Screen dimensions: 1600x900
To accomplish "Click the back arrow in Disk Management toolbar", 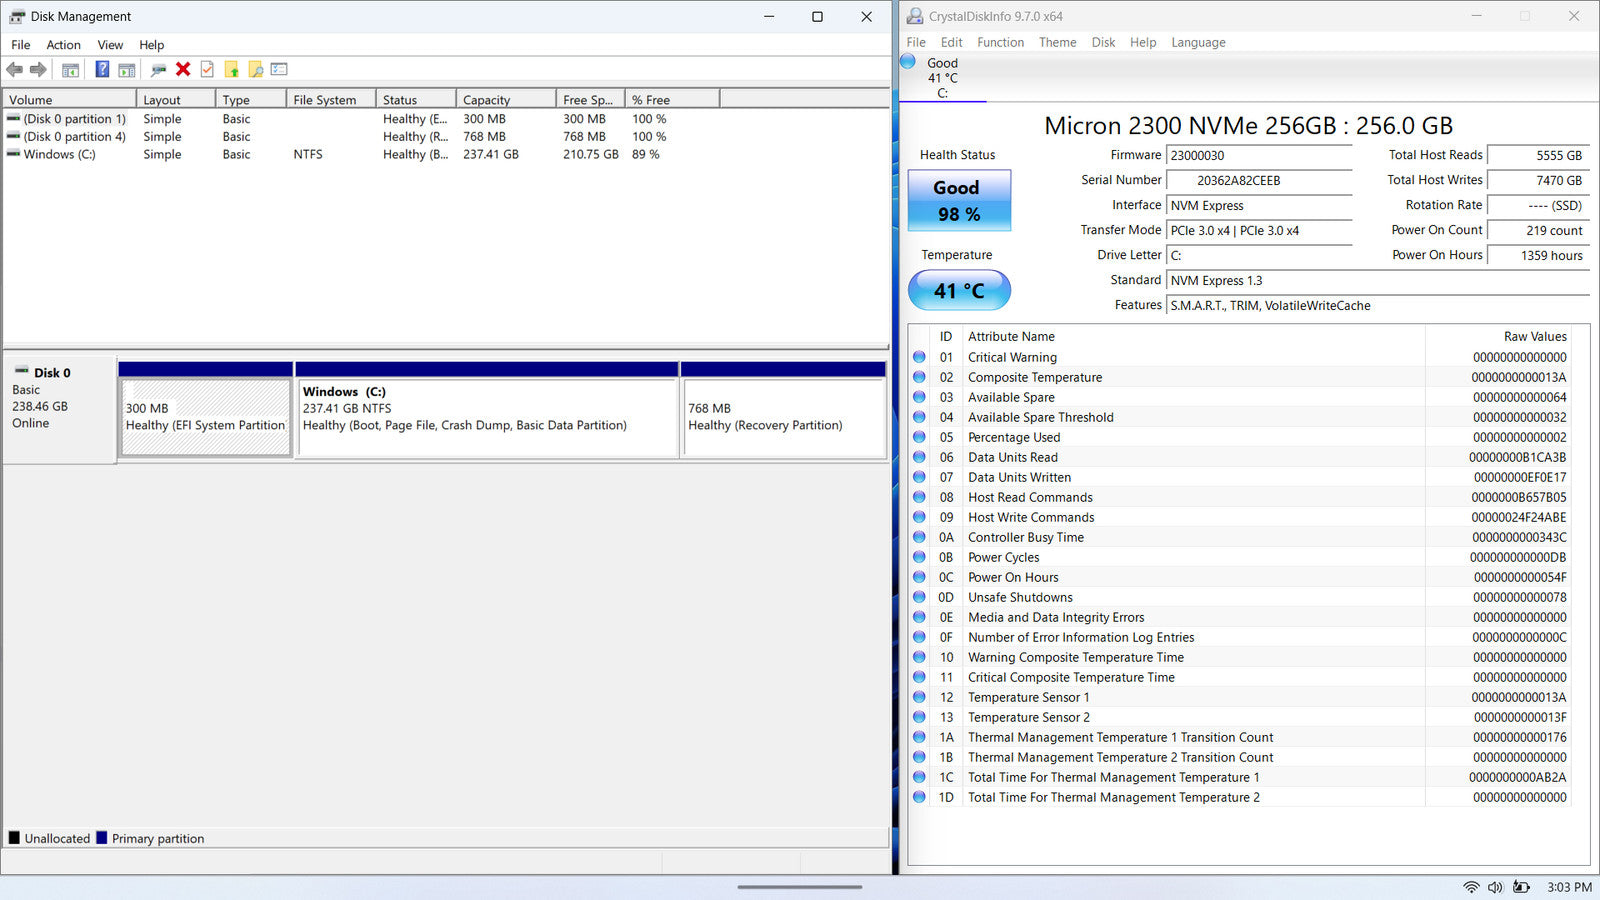I will click(x=15, y=69).
